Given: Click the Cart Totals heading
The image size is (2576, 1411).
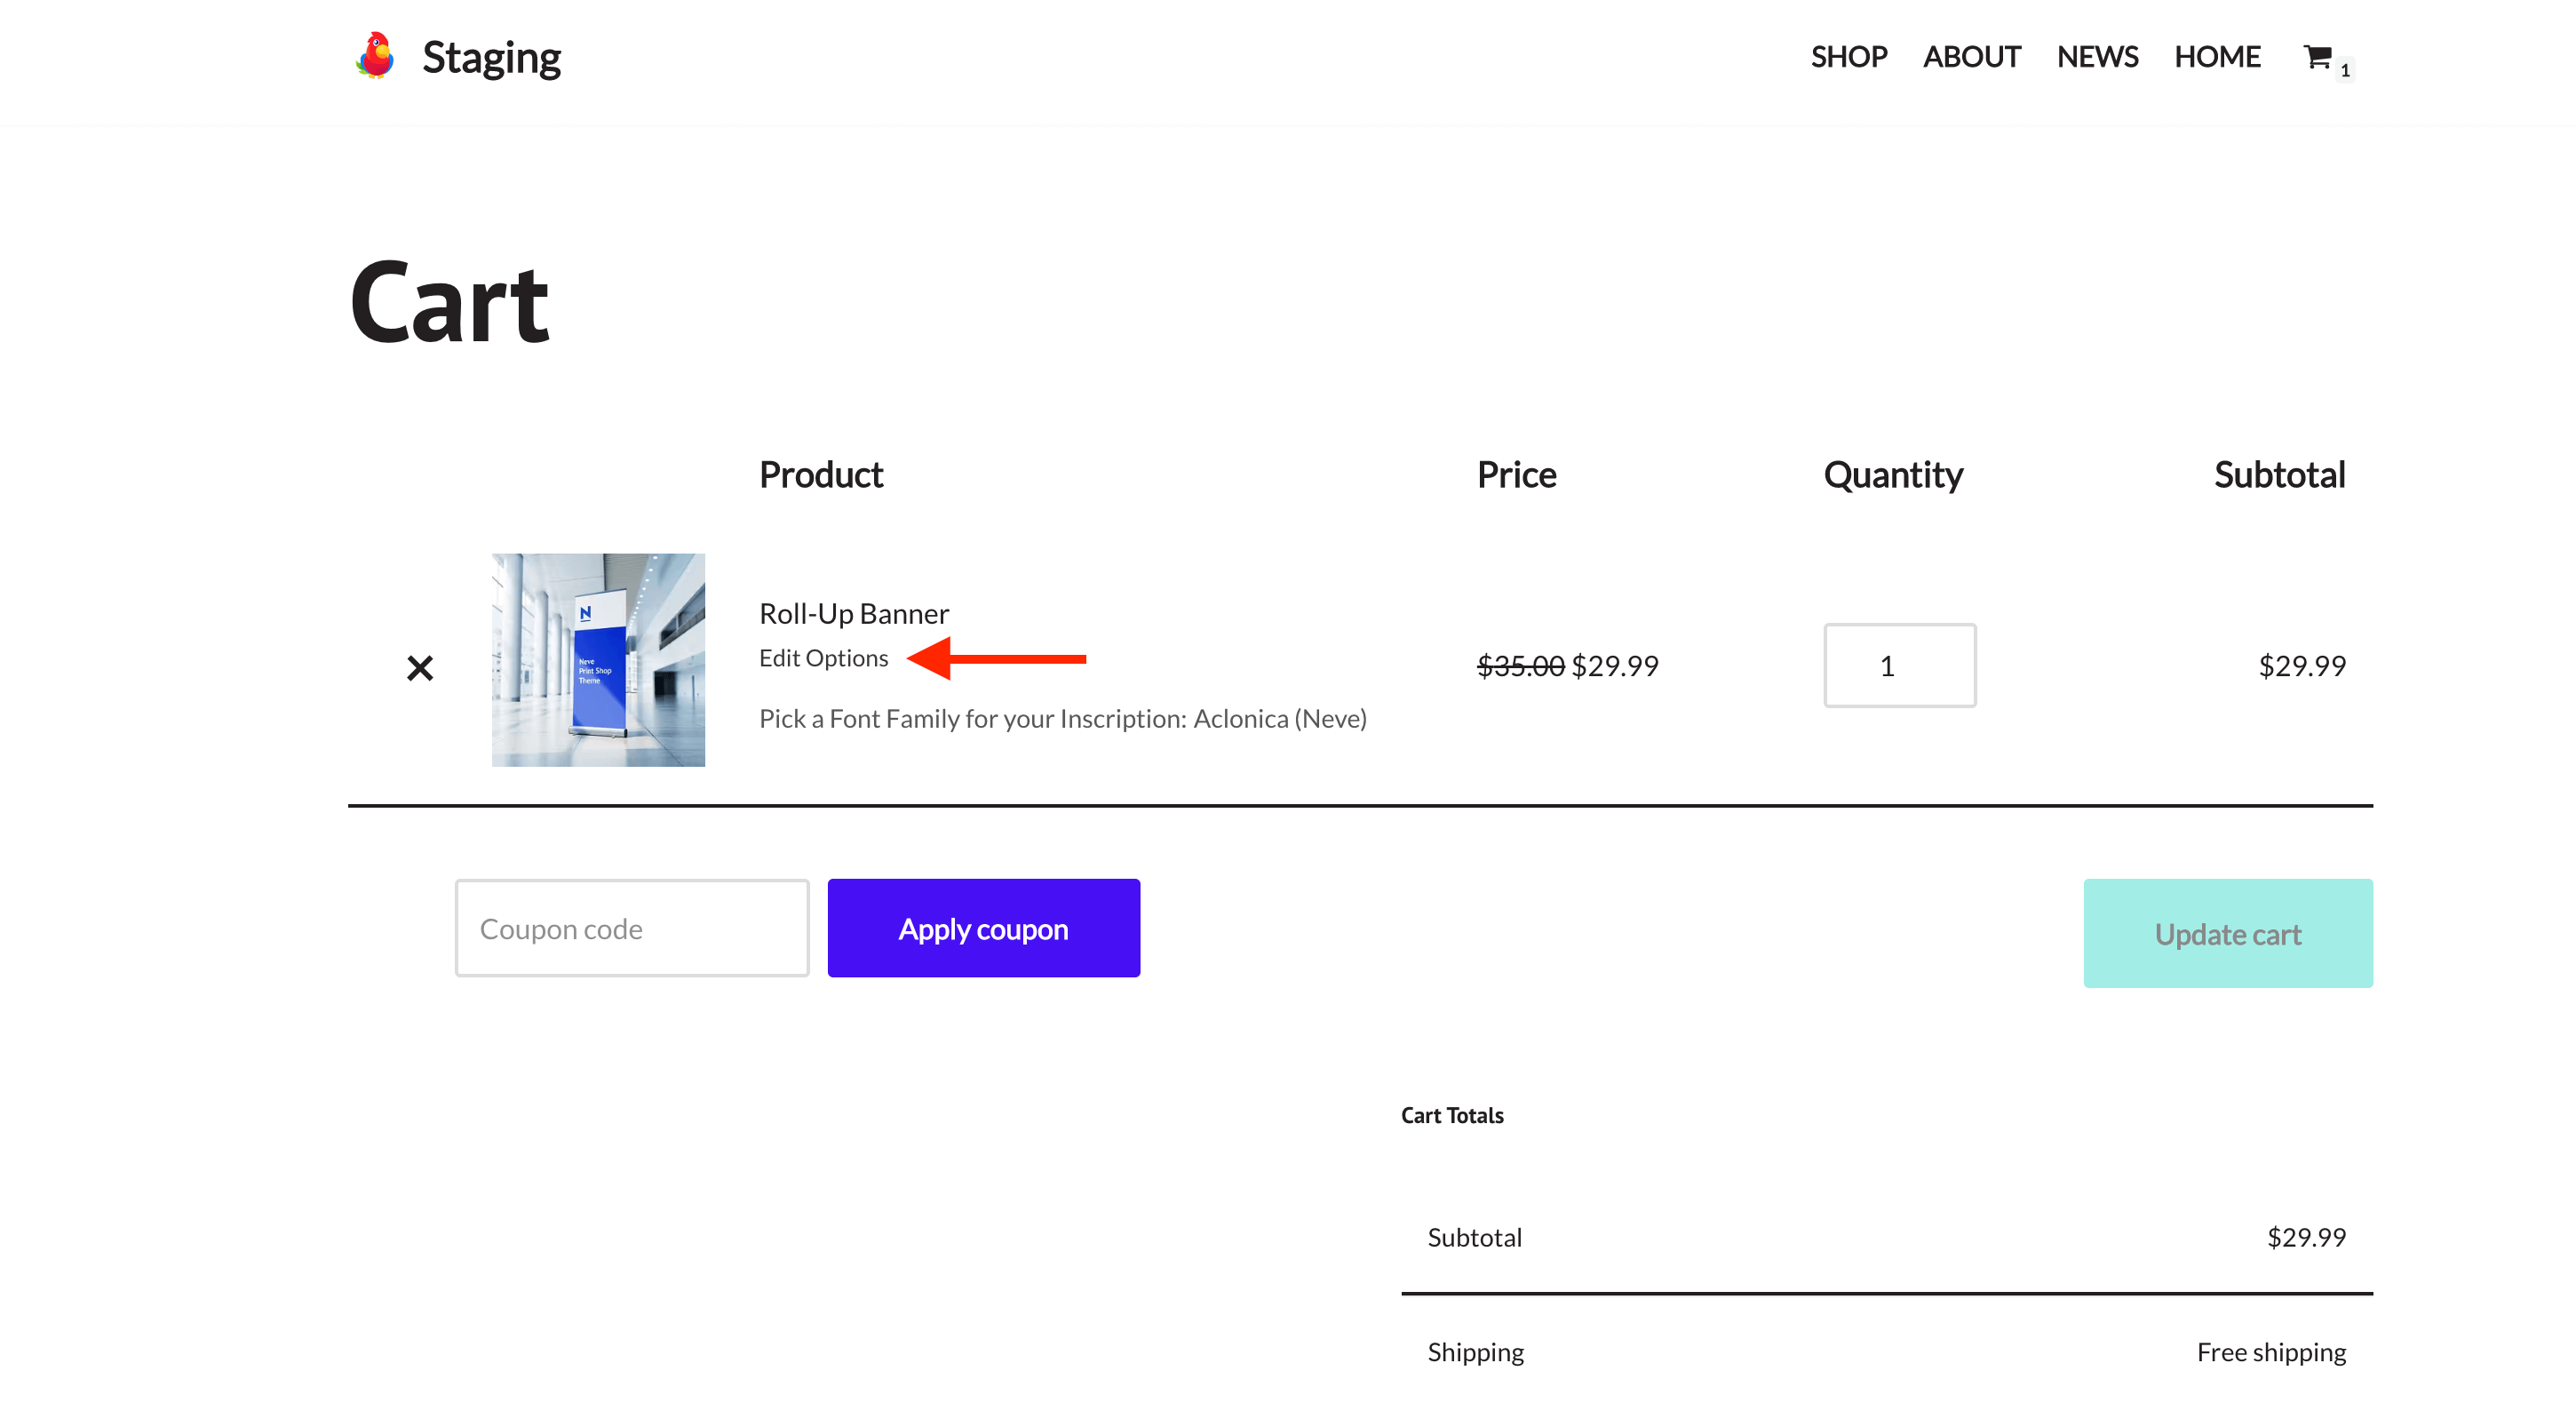Looking at the screenshot, I should point(1451,1115).
